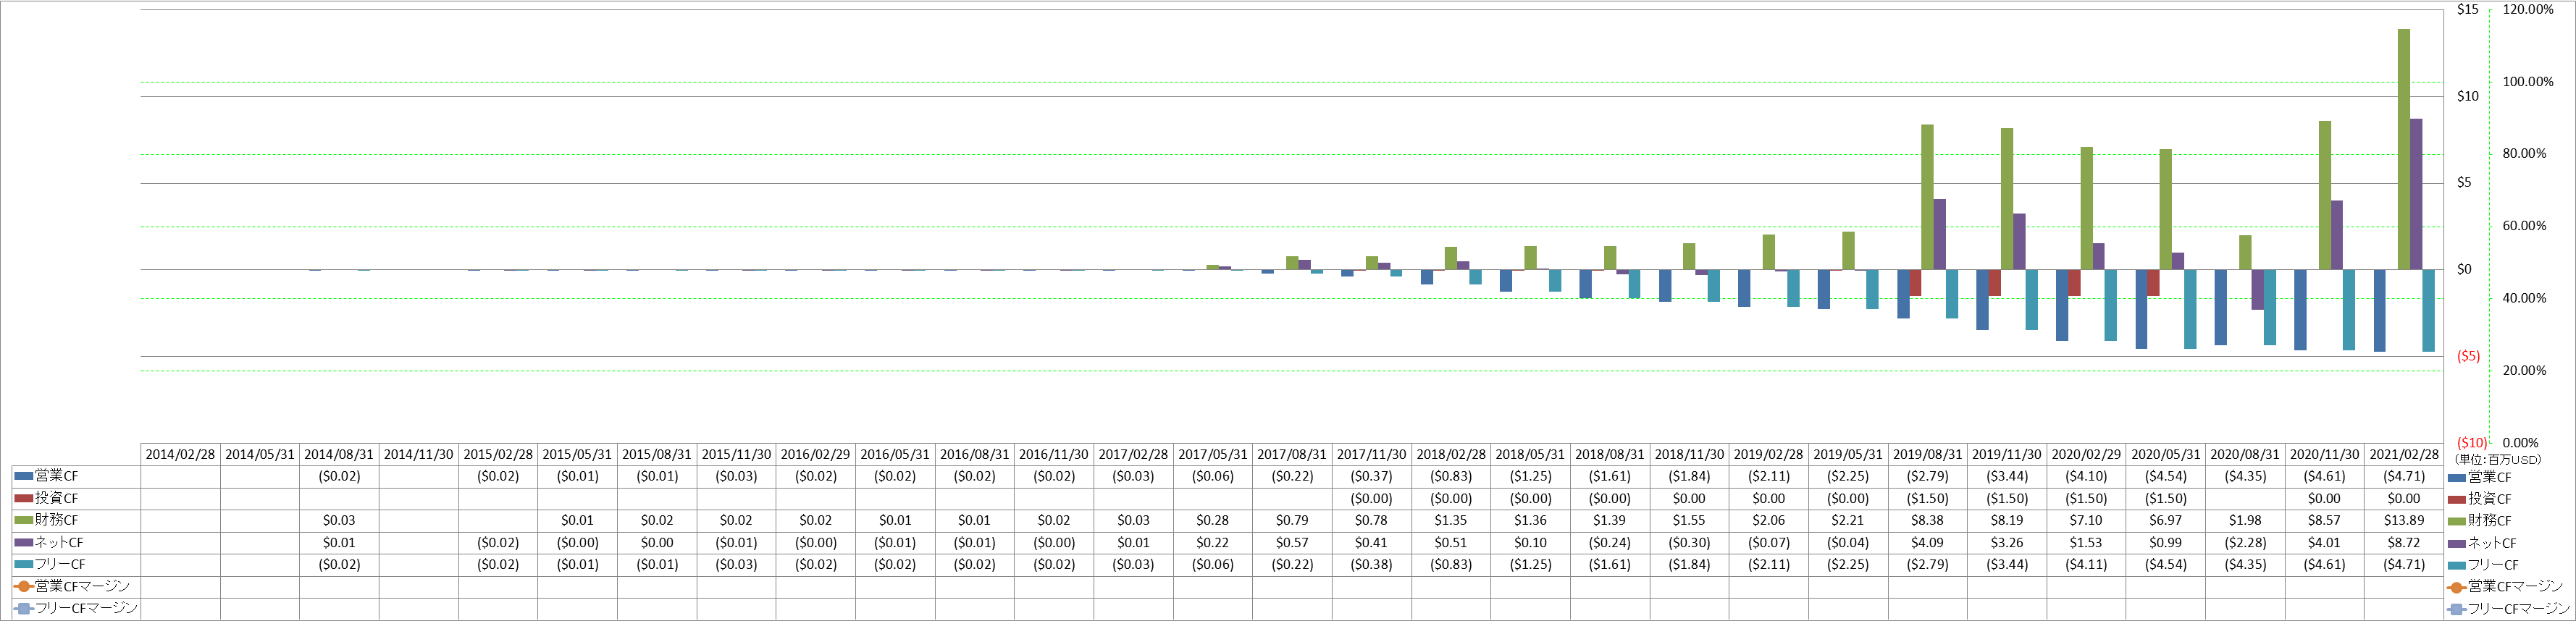The image size is (2576, 621).
Task: Click the ネットCF cell showing ($2.28)
Action: [2245, 542]
